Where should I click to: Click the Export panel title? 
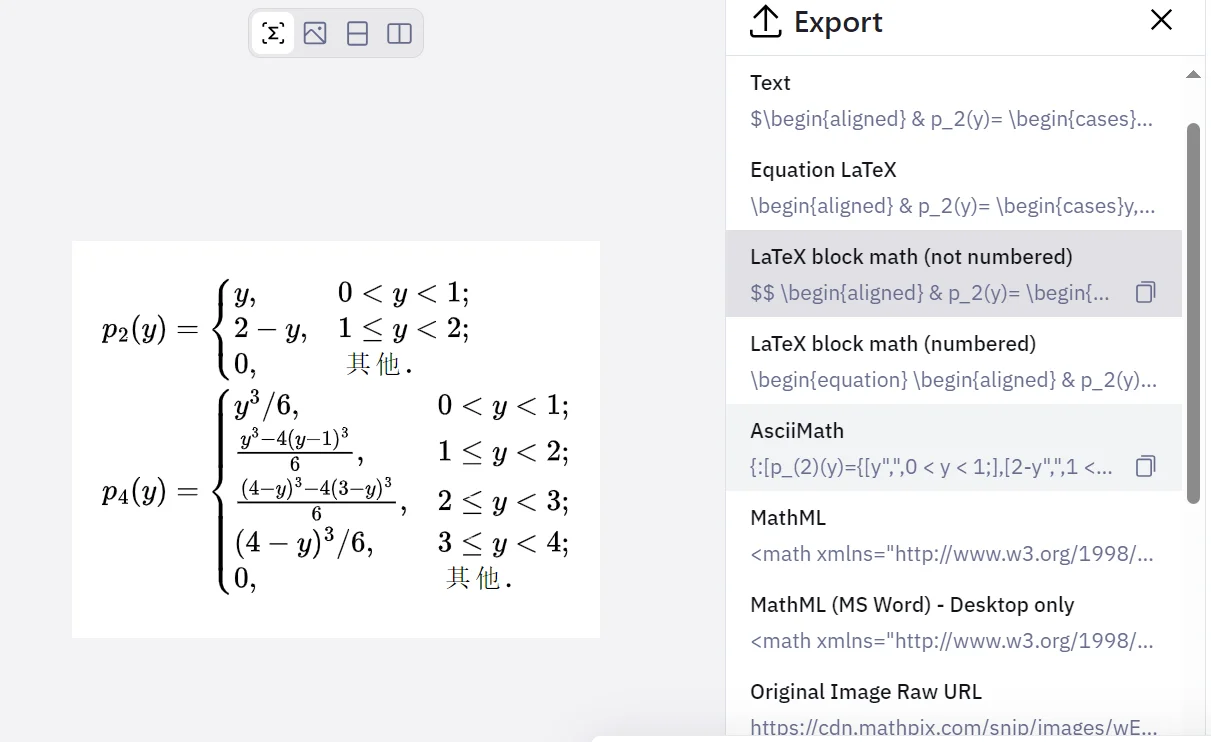pos(838,21)
